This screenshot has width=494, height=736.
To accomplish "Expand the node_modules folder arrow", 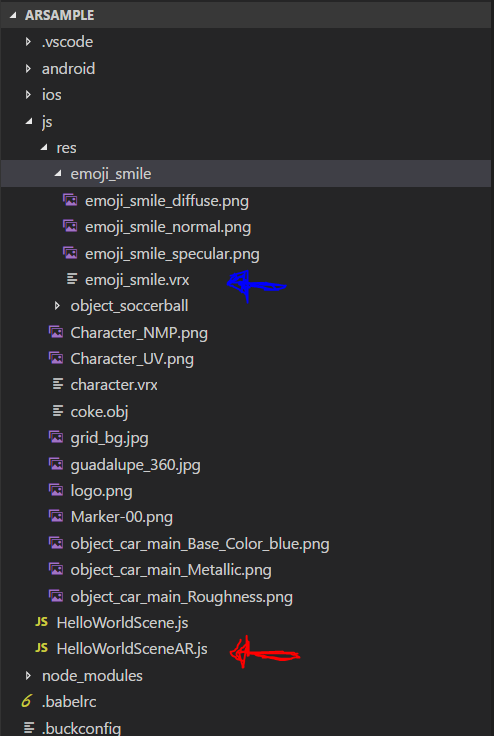I will 28,676.
